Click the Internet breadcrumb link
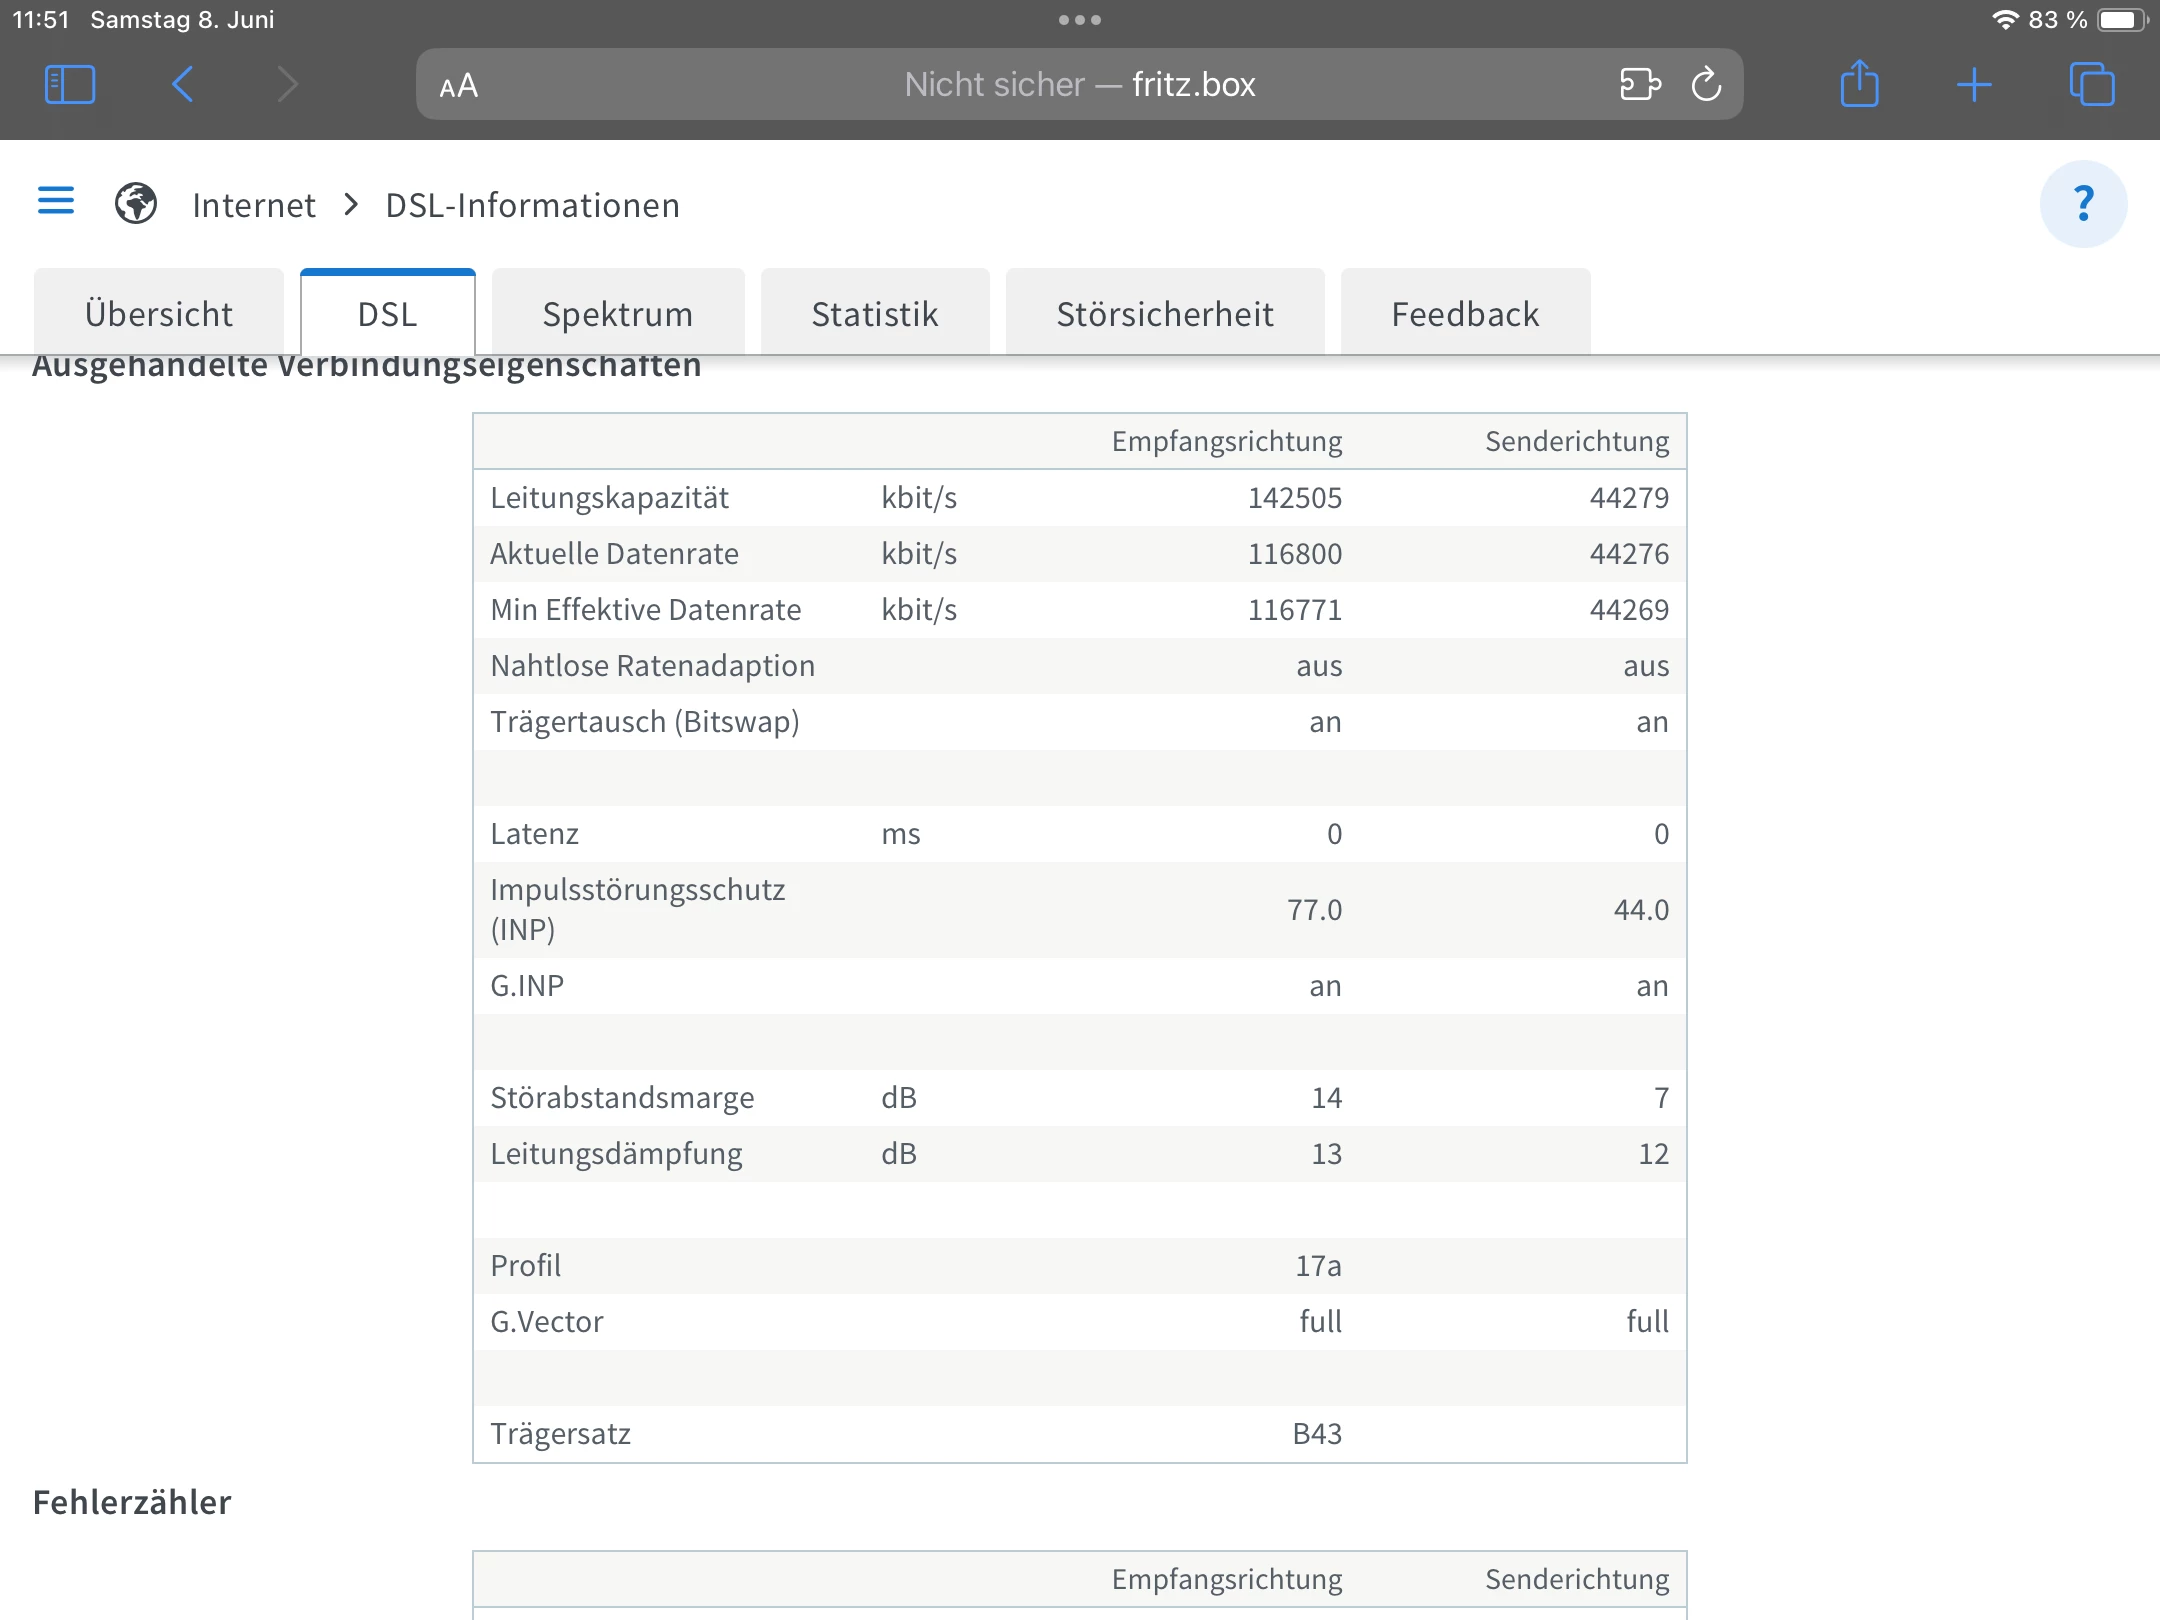Viewport: 2160px width, 1620px height. coord(254,205)
